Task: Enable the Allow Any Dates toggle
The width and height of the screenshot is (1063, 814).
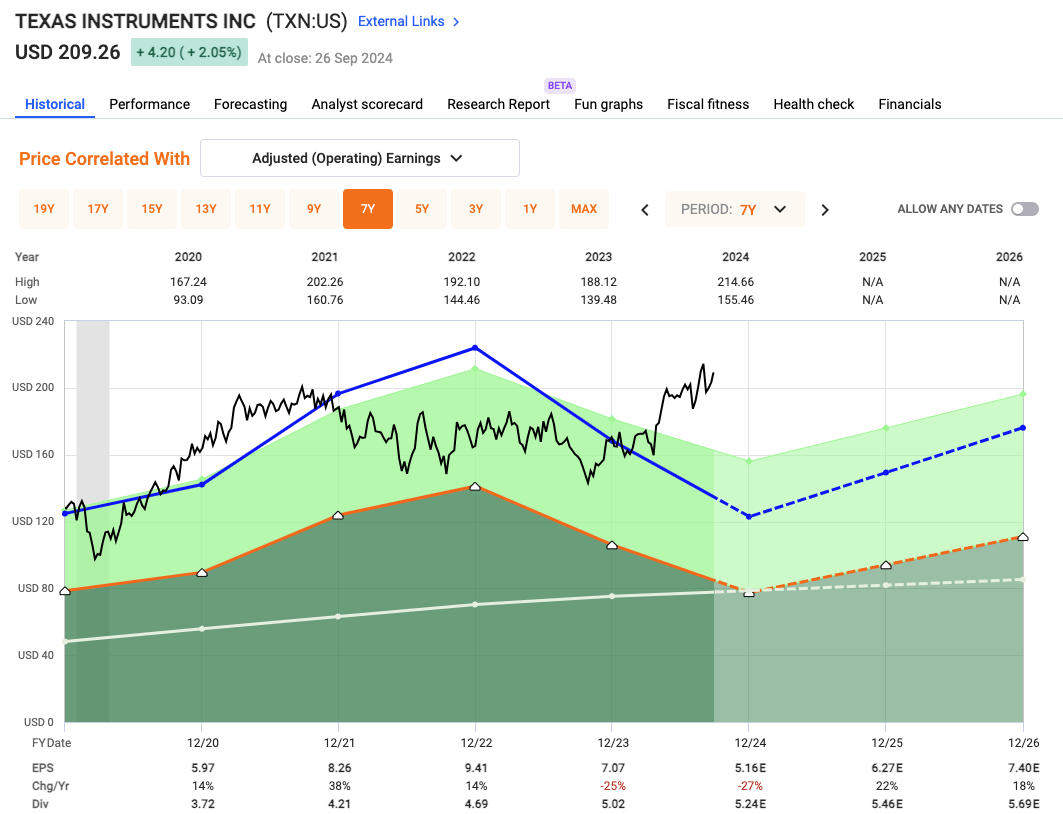Action: tap(1024, 209)
